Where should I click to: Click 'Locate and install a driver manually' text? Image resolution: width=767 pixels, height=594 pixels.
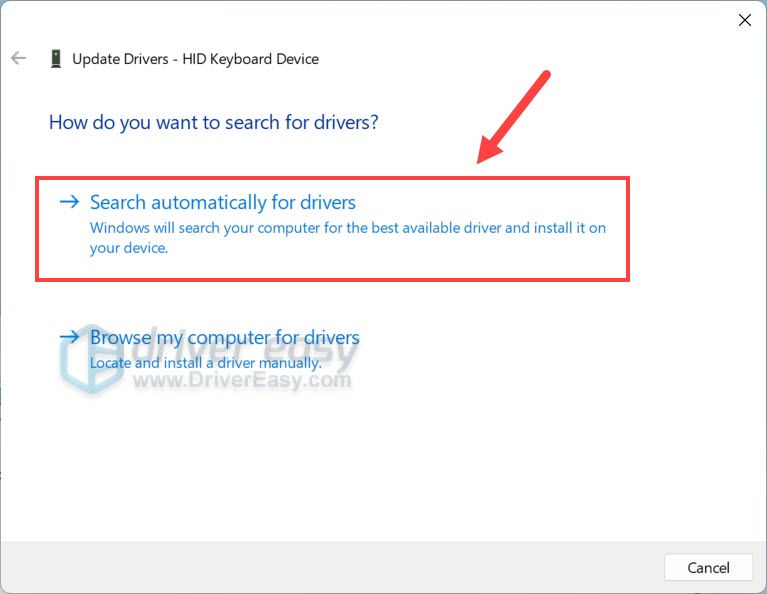(205, 363)
